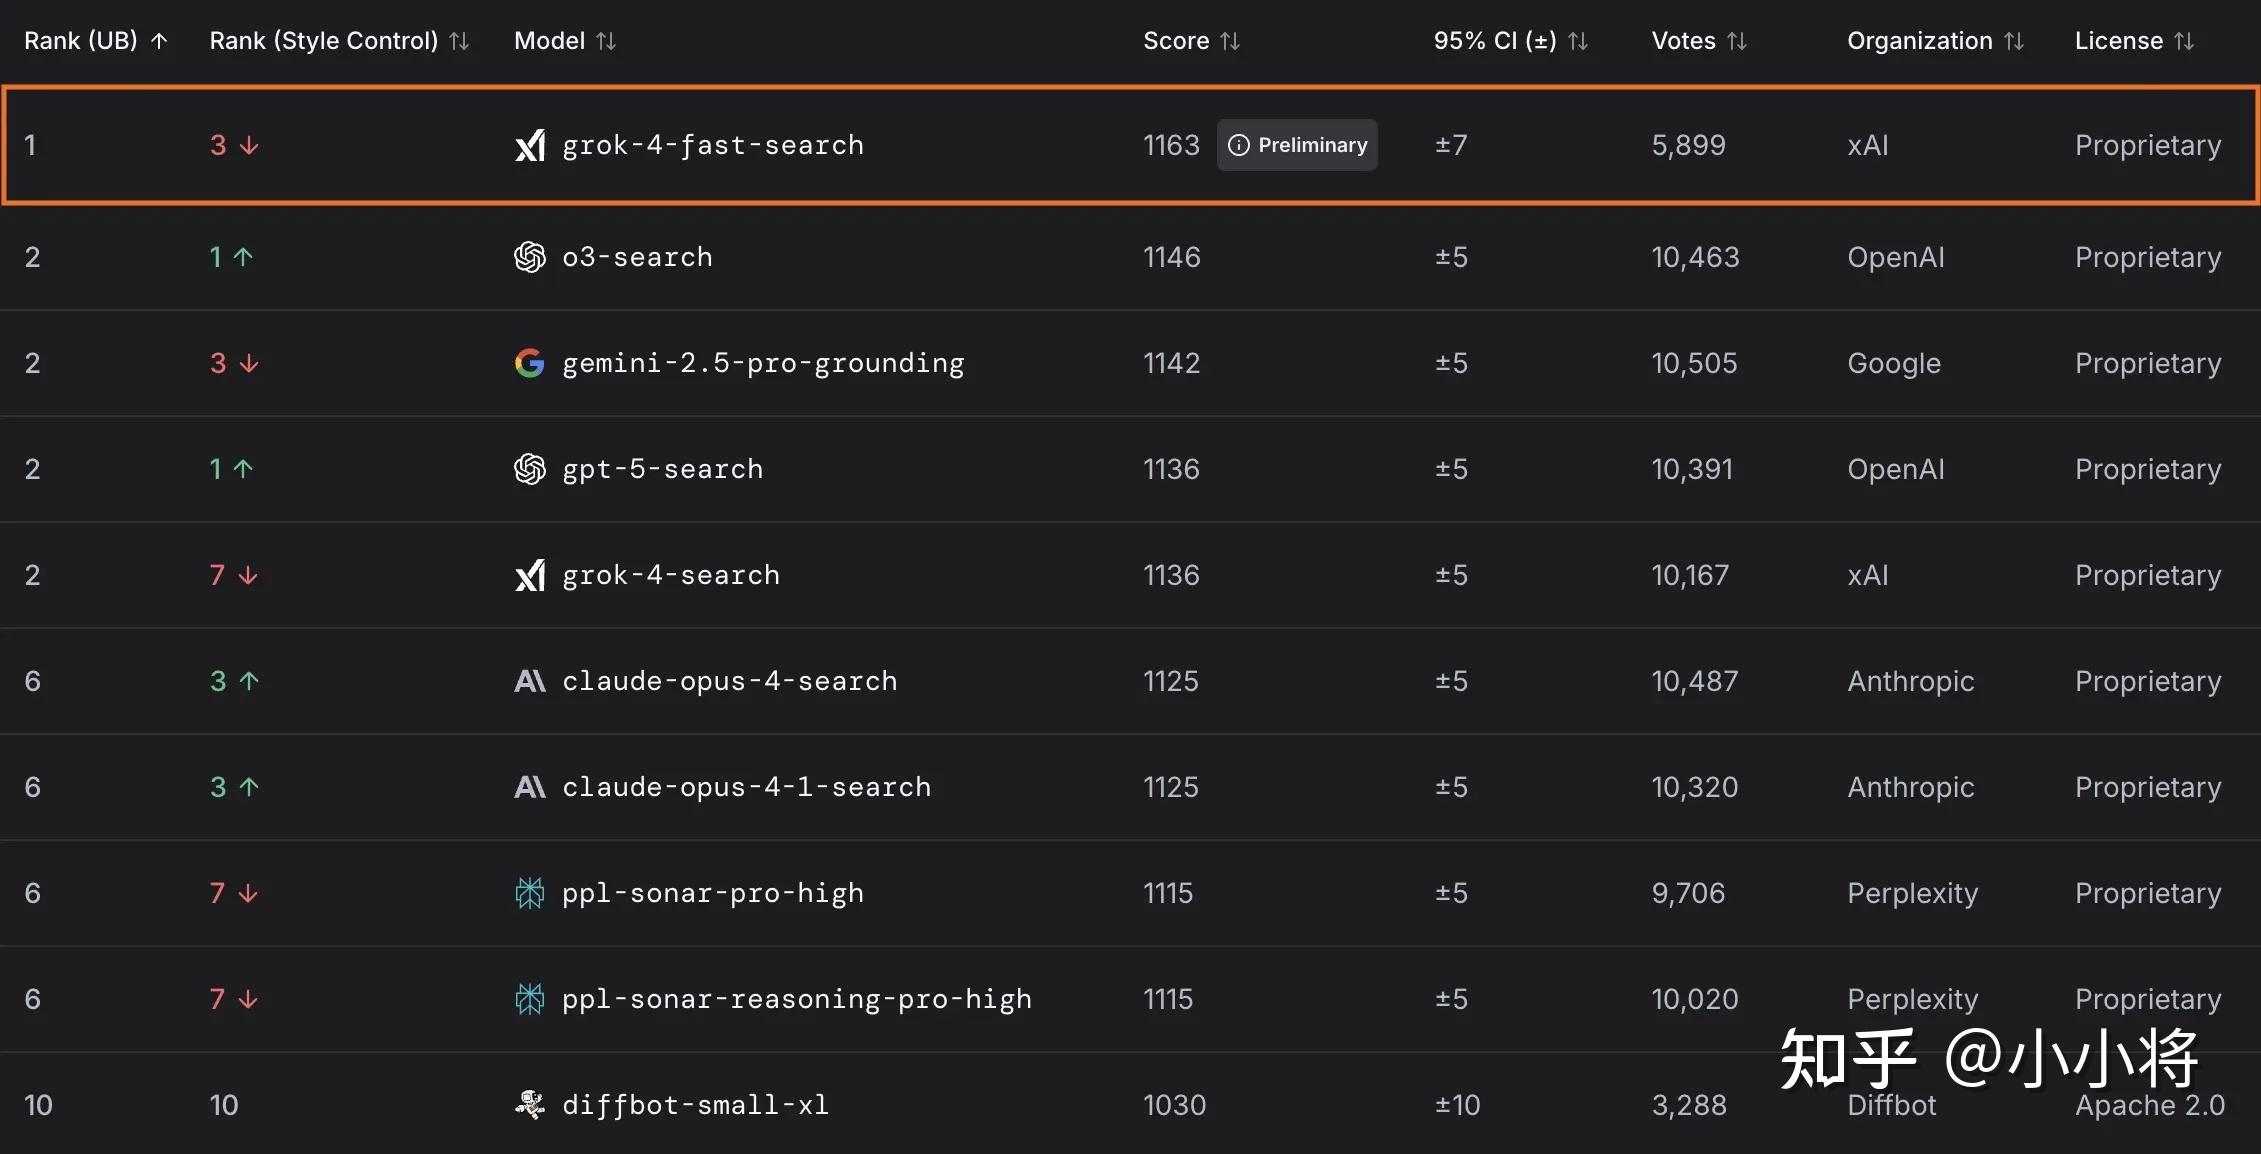Click the info icon in the Preliminary badge

[x=1238, y=146]
